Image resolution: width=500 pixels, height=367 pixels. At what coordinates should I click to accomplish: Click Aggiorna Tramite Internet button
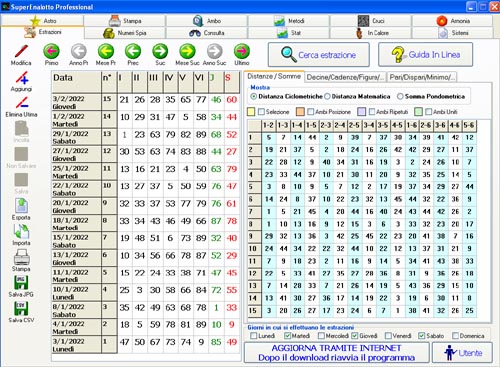pos(337,353)
